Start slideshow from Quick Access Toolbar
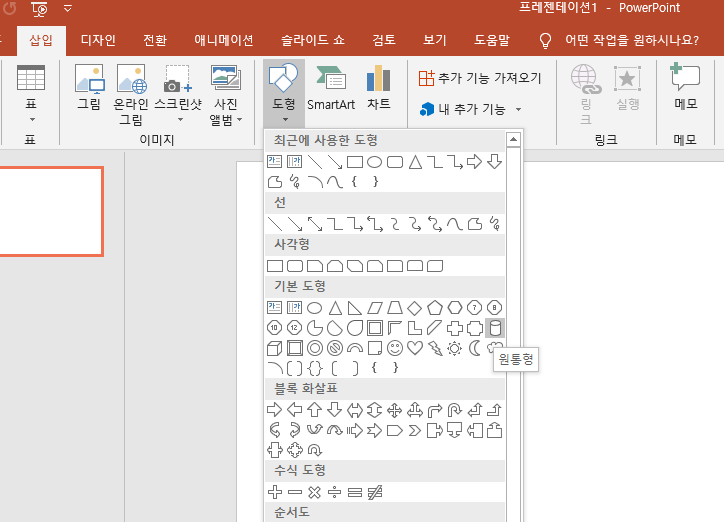 click(x=40, y=8)
